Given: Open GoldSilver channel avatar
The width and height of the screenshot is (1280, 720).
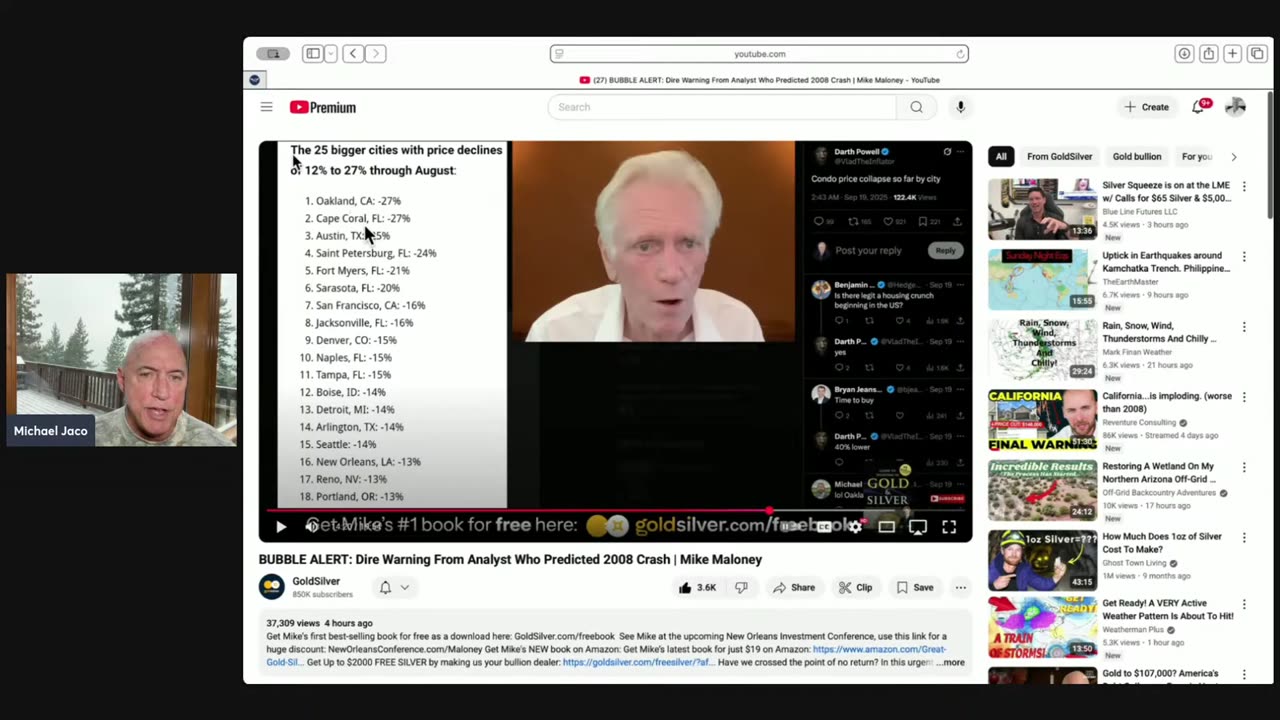Looking at the screenshot, I should pos(271,587).
